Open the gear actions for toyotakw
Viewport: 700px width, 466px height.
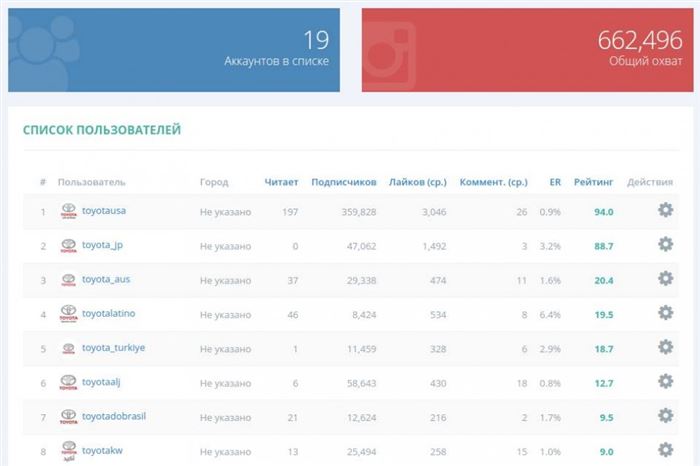click(665, 450)
